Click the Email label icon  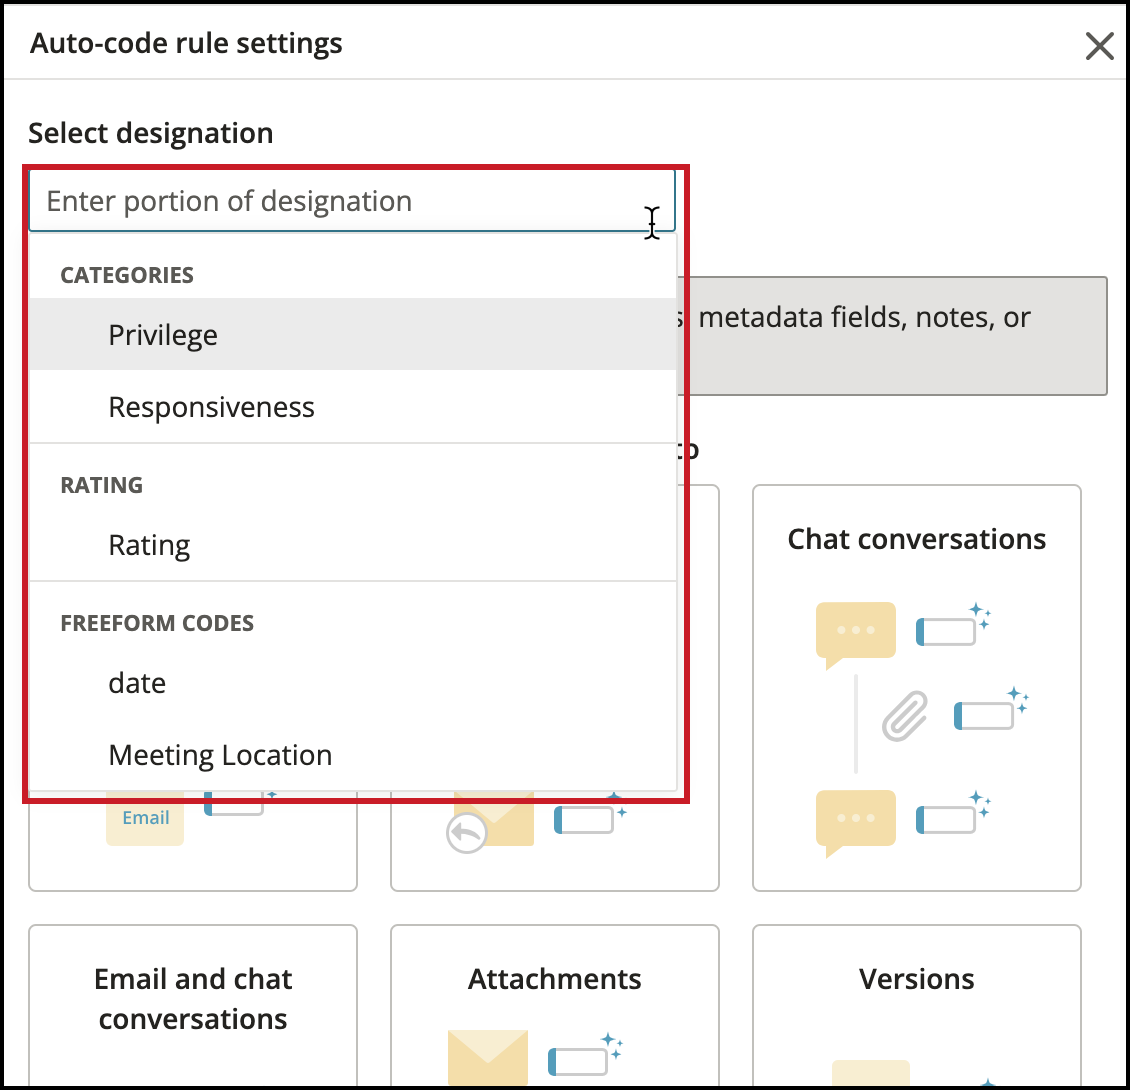(x=145, y=819)
